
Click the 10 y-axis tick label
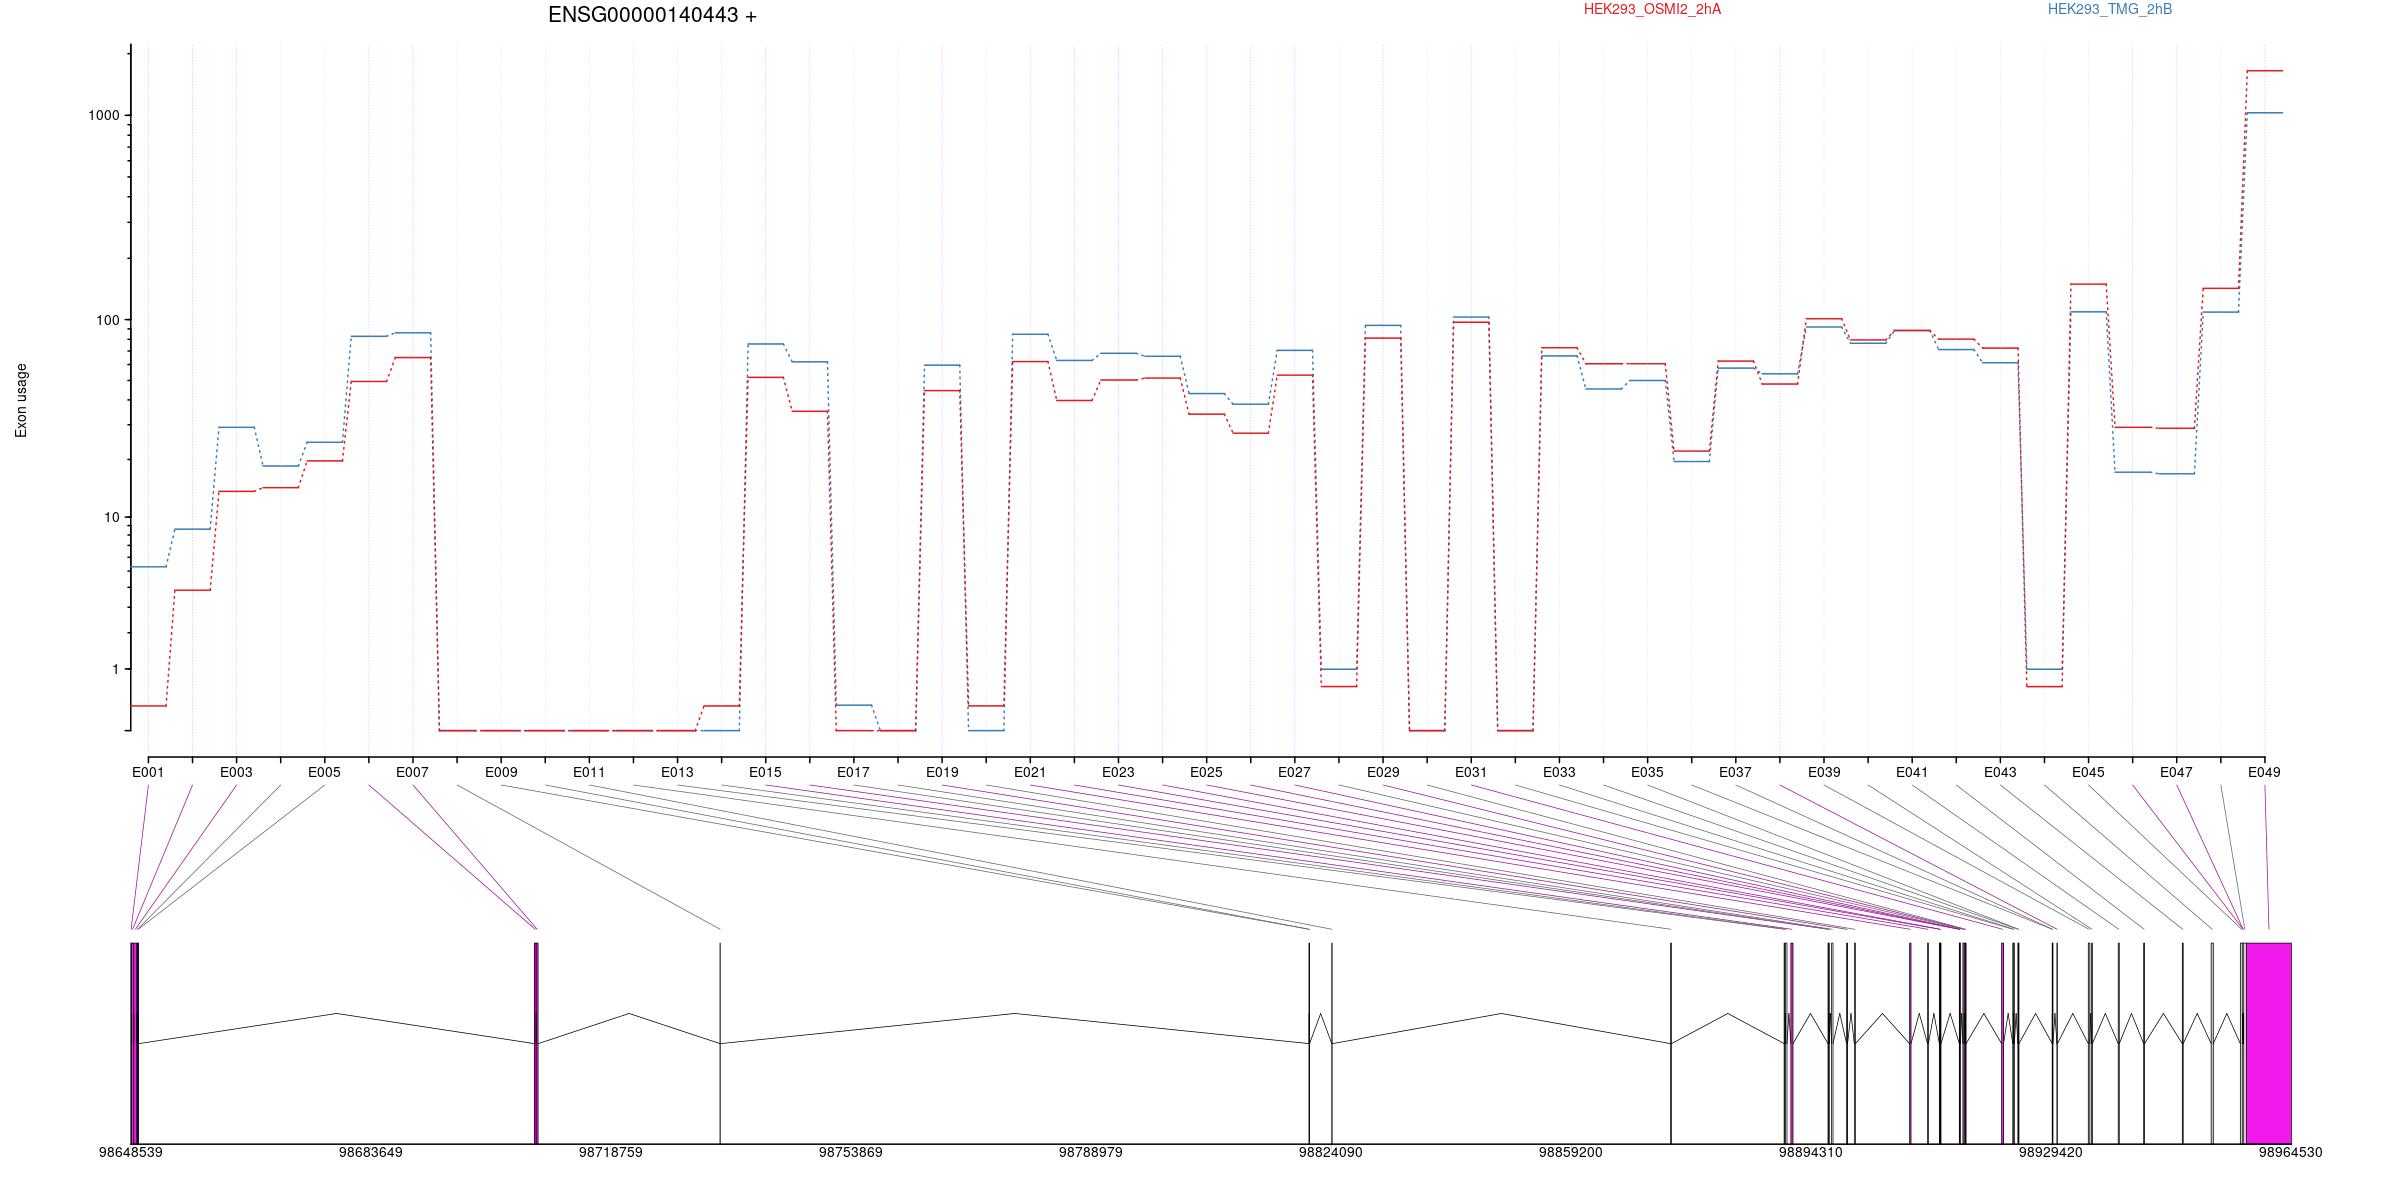112,517
